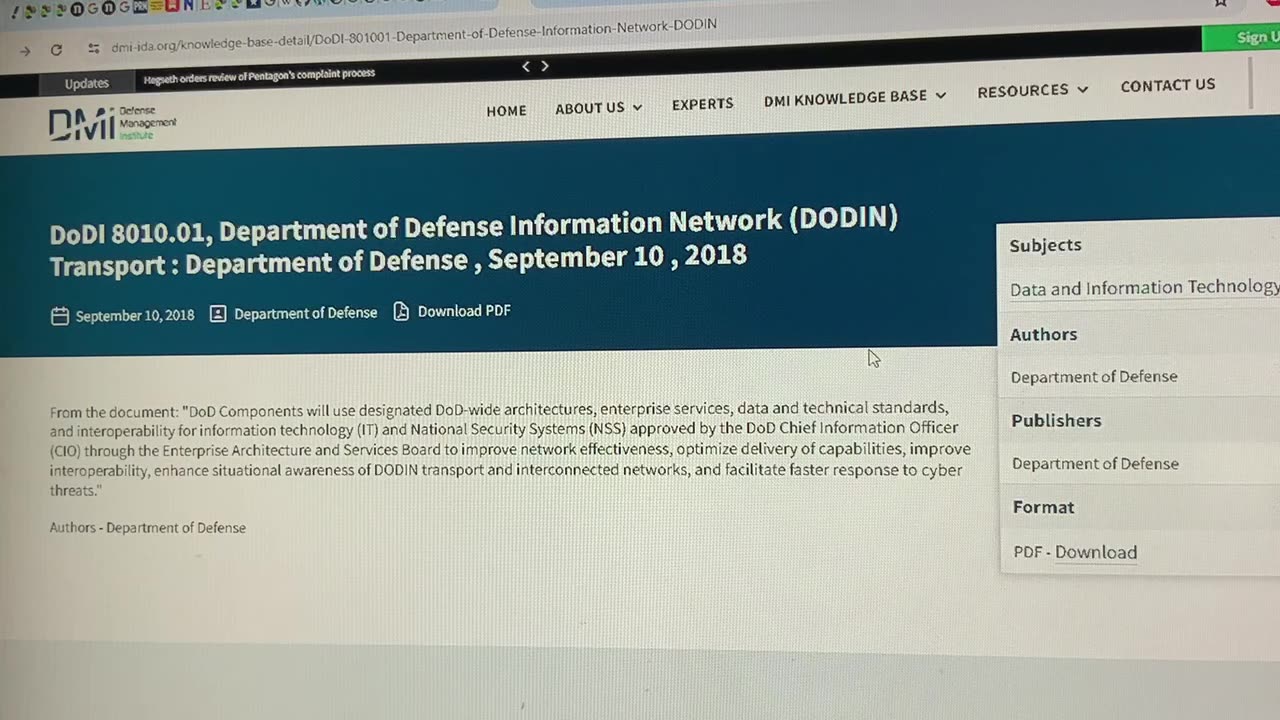The height and width of the screenshot is (720, 1280).
Task: Click the Updates label in ticker bar
Action: coord(87,83)
